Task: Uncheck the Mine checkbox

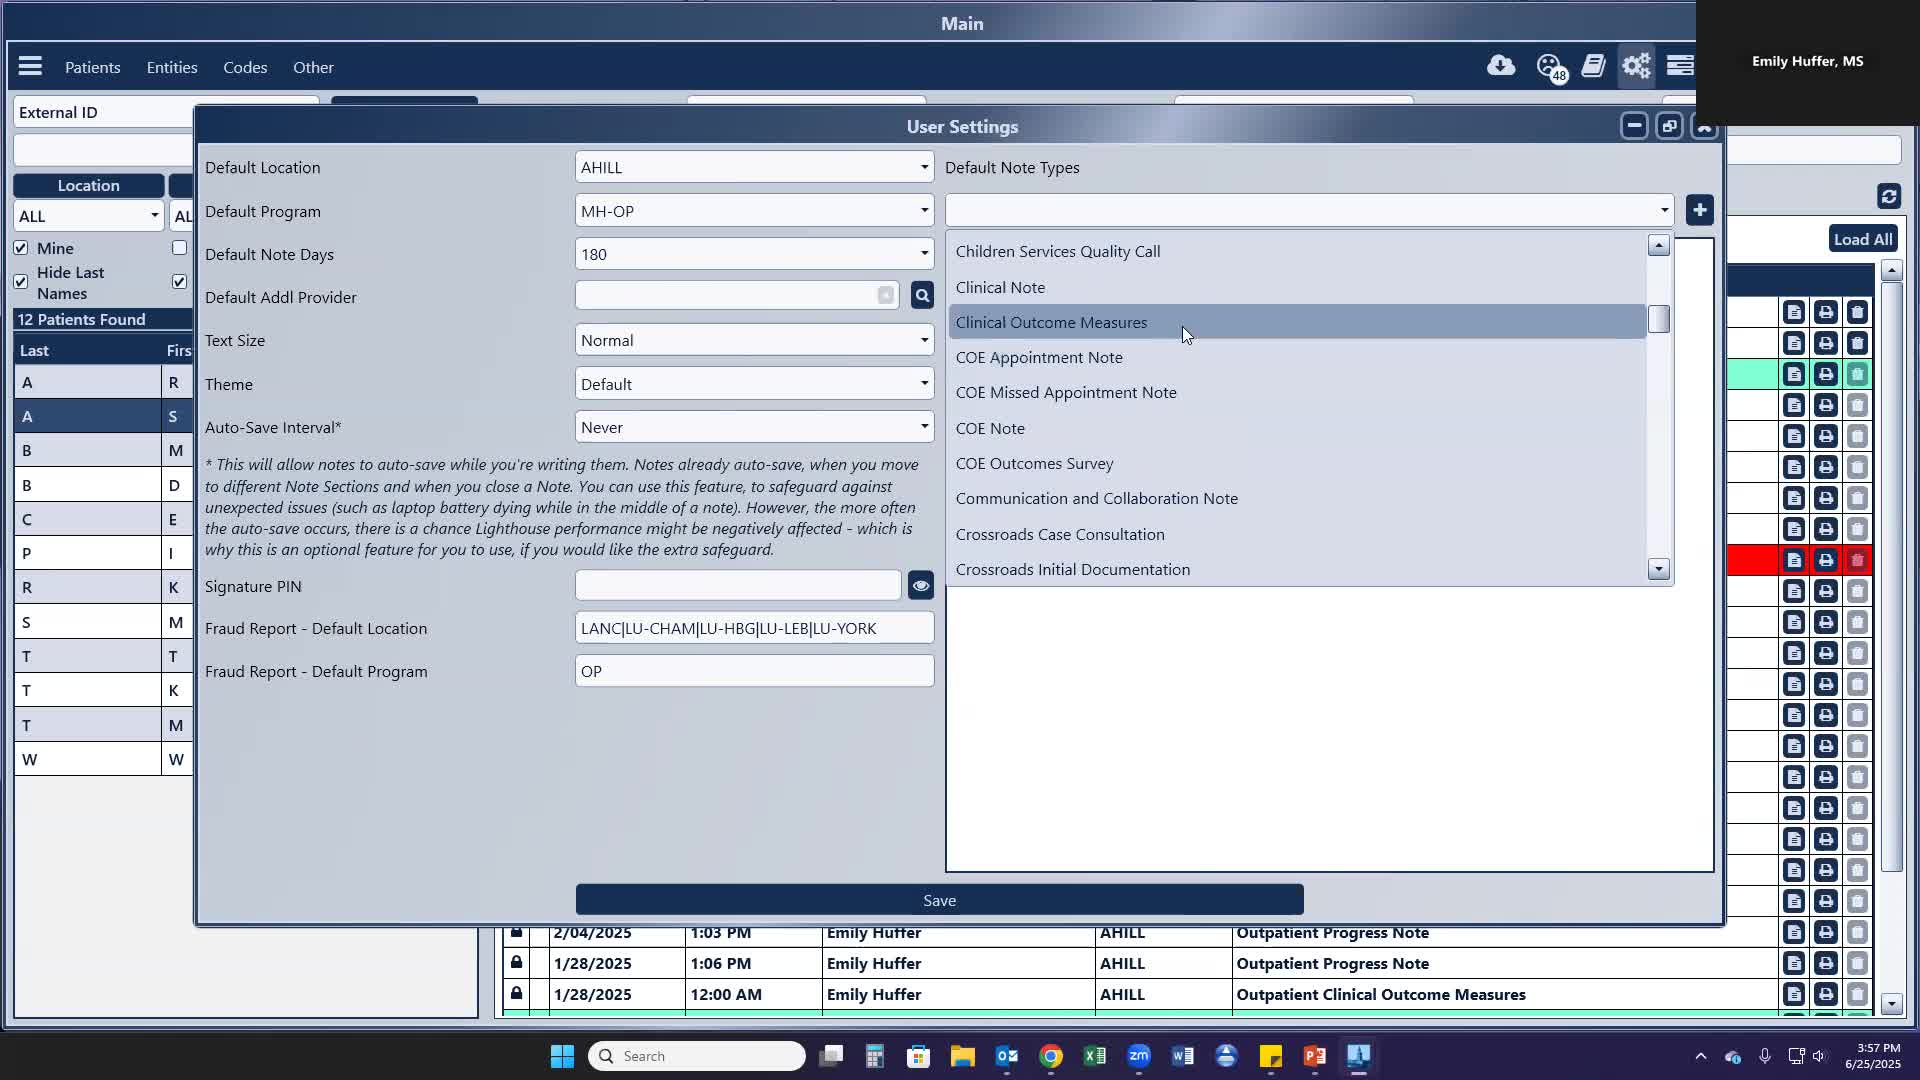Action: pyautogui.click(x=21, y=247)
